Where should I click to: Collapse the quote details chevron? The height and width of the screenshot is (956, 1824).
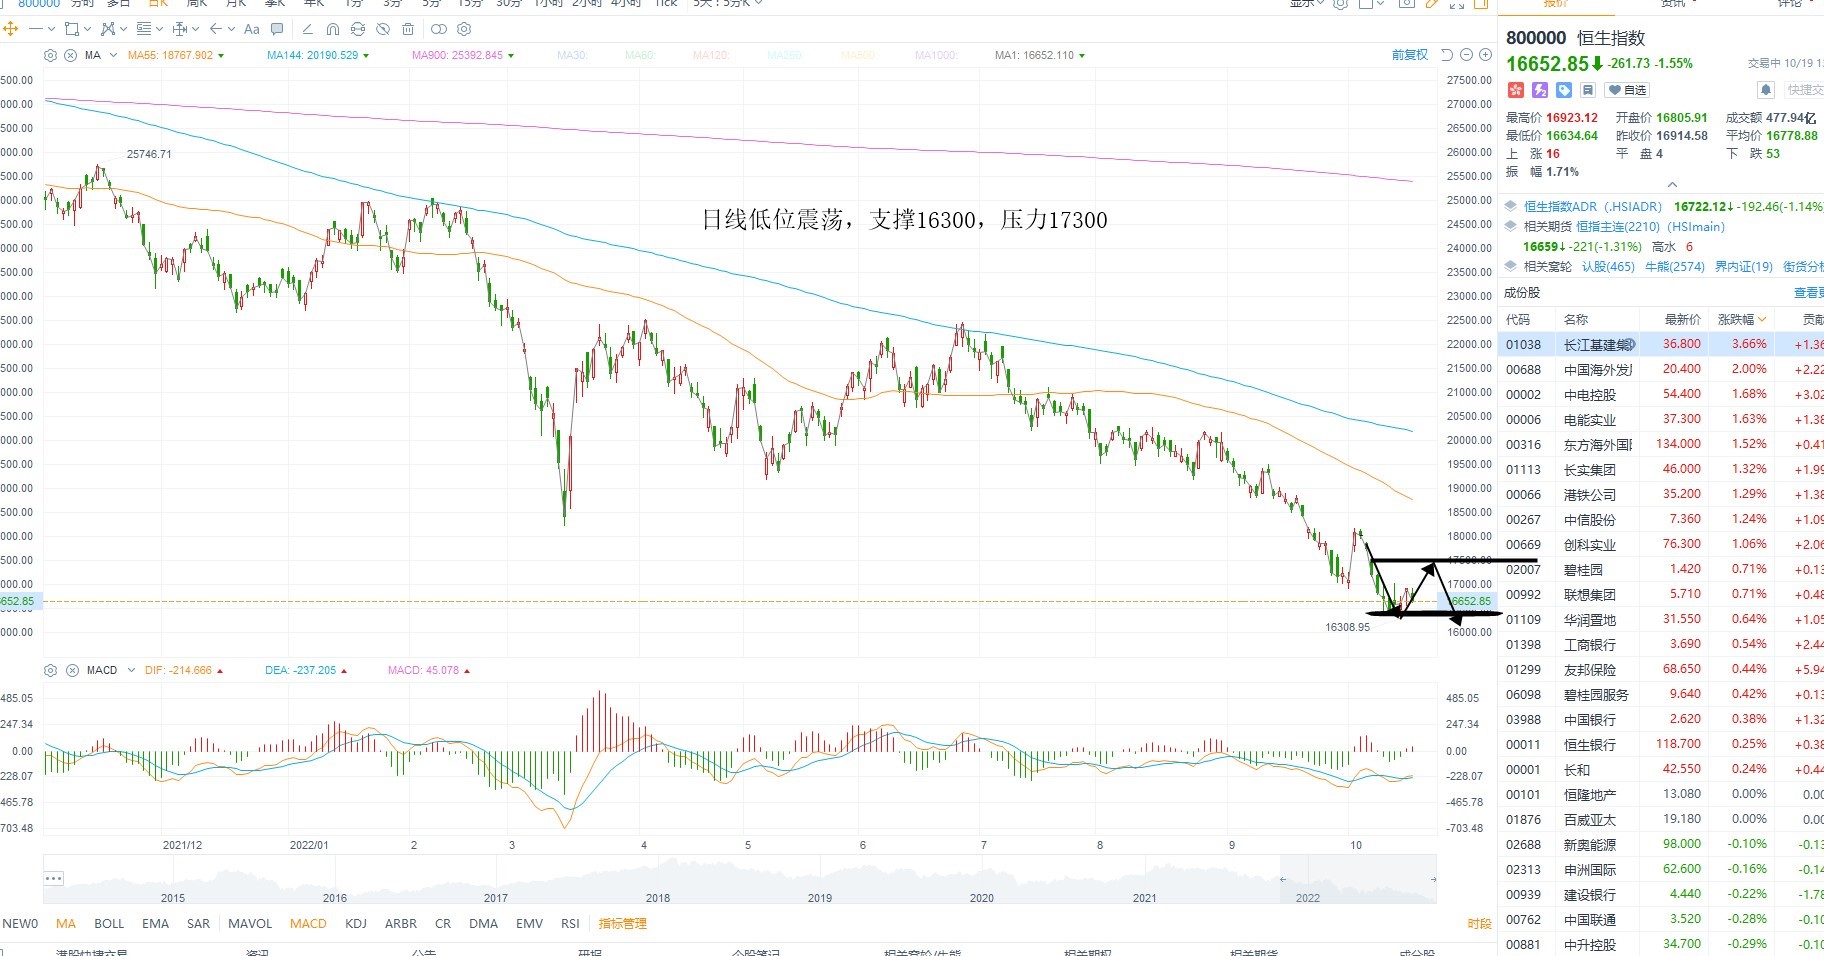pos(1672,185)
